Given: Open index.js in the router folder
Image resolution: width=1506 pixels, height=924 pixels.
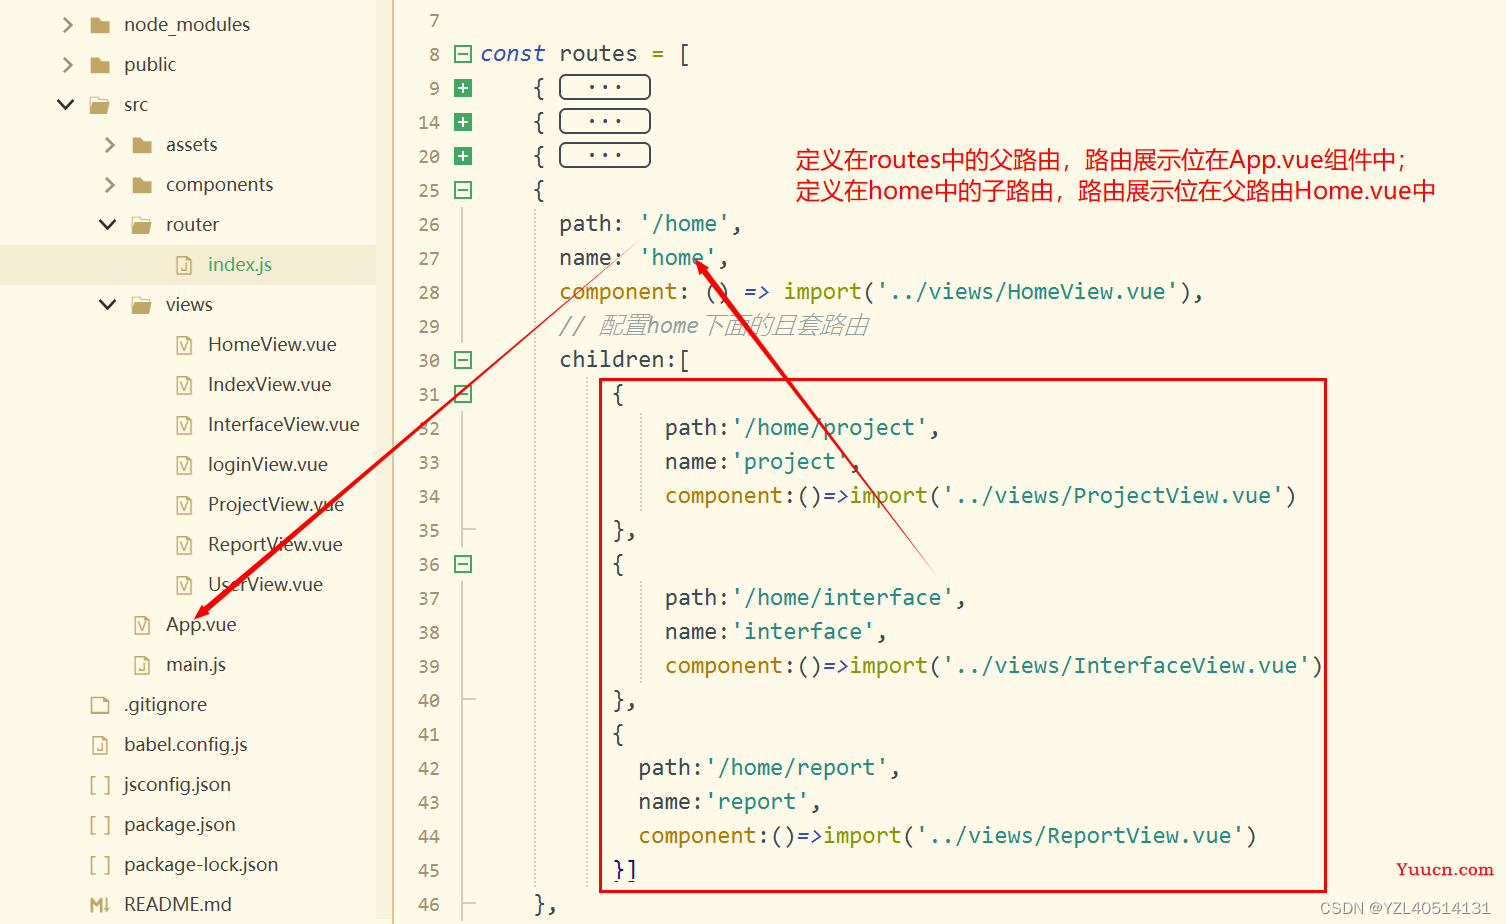Looking at the screenshot, I should tap(239, 265).
